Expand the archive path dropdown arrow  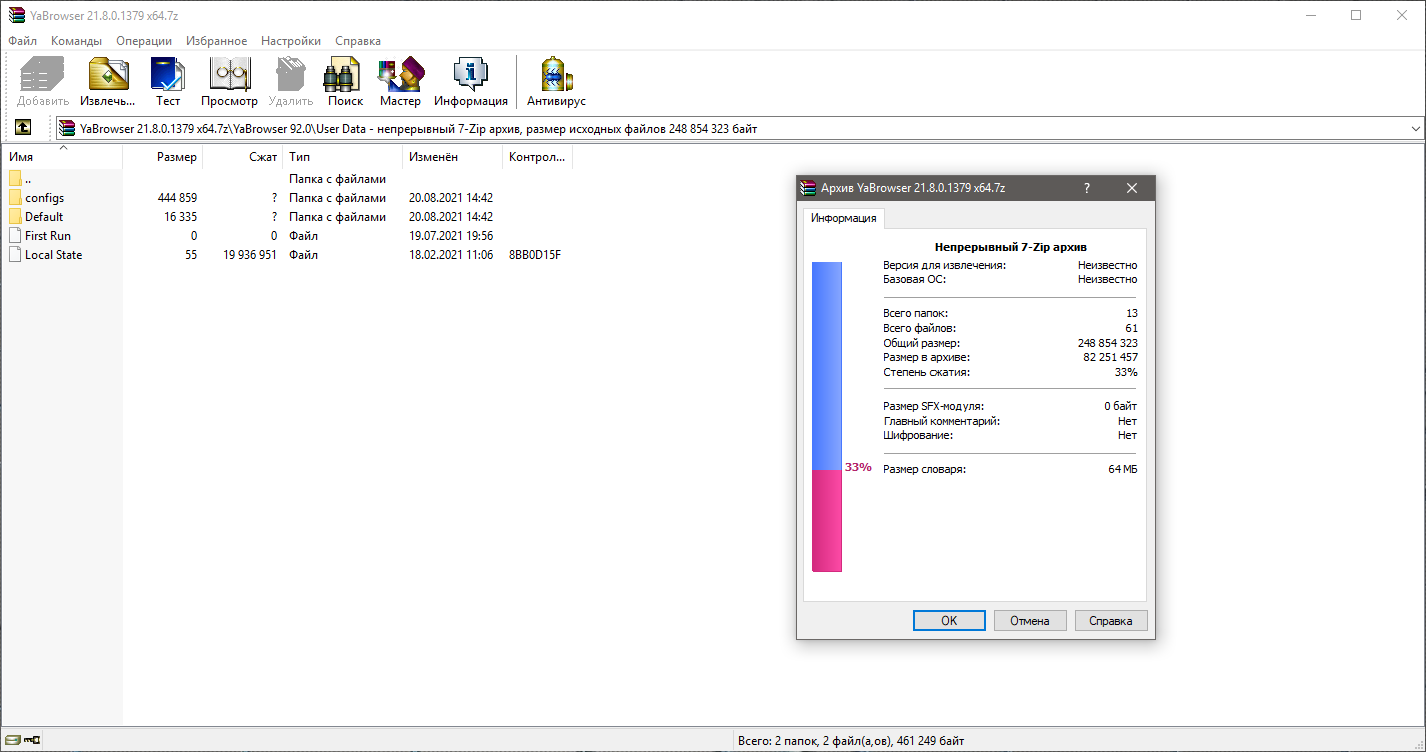coord(1415,128)
